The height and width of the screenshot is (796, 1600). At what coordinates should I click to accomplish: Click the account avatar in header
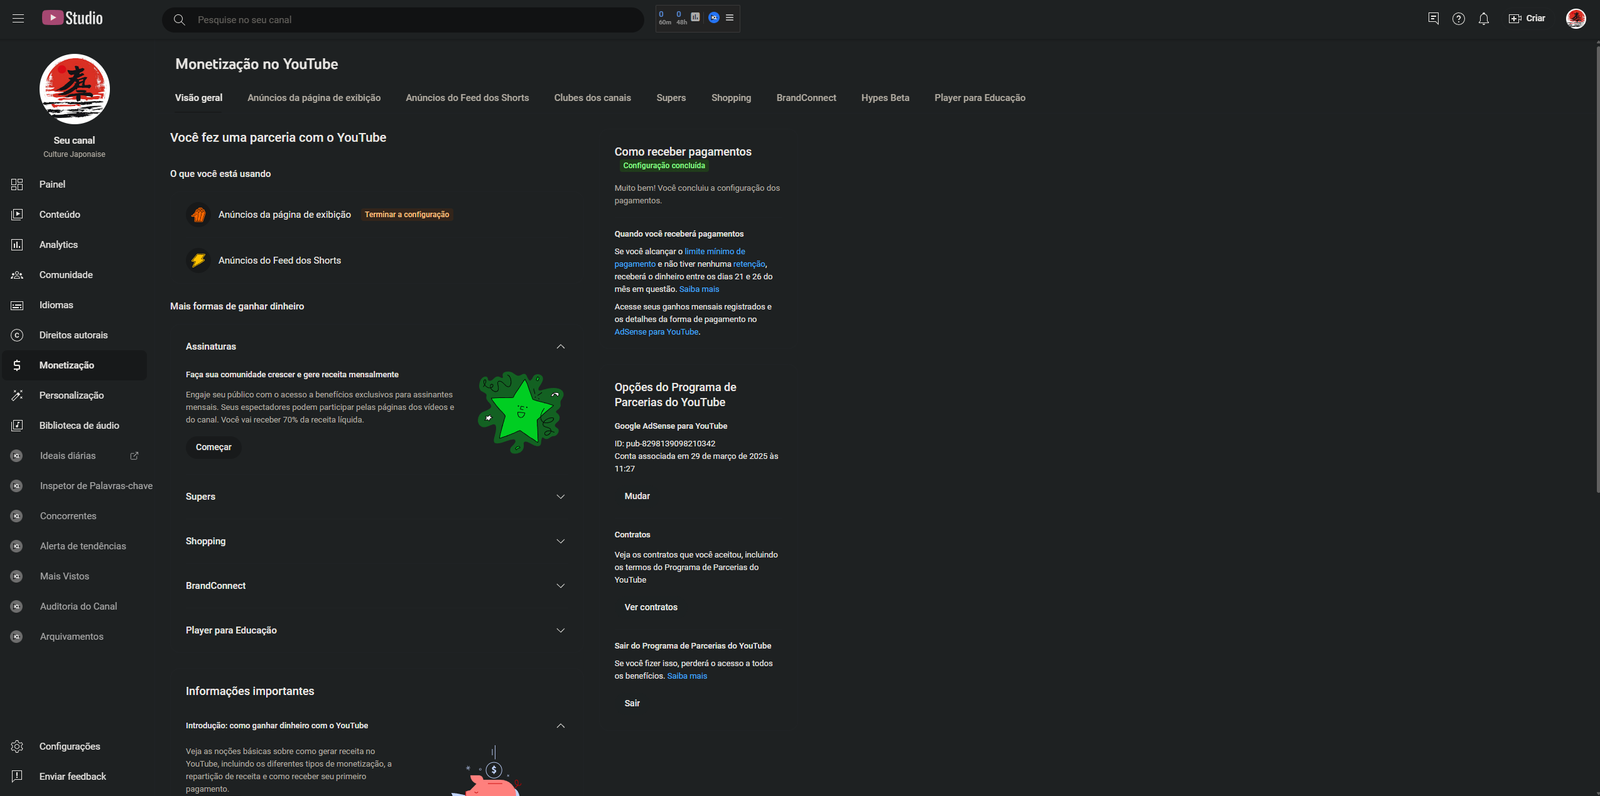(1576, 18)
